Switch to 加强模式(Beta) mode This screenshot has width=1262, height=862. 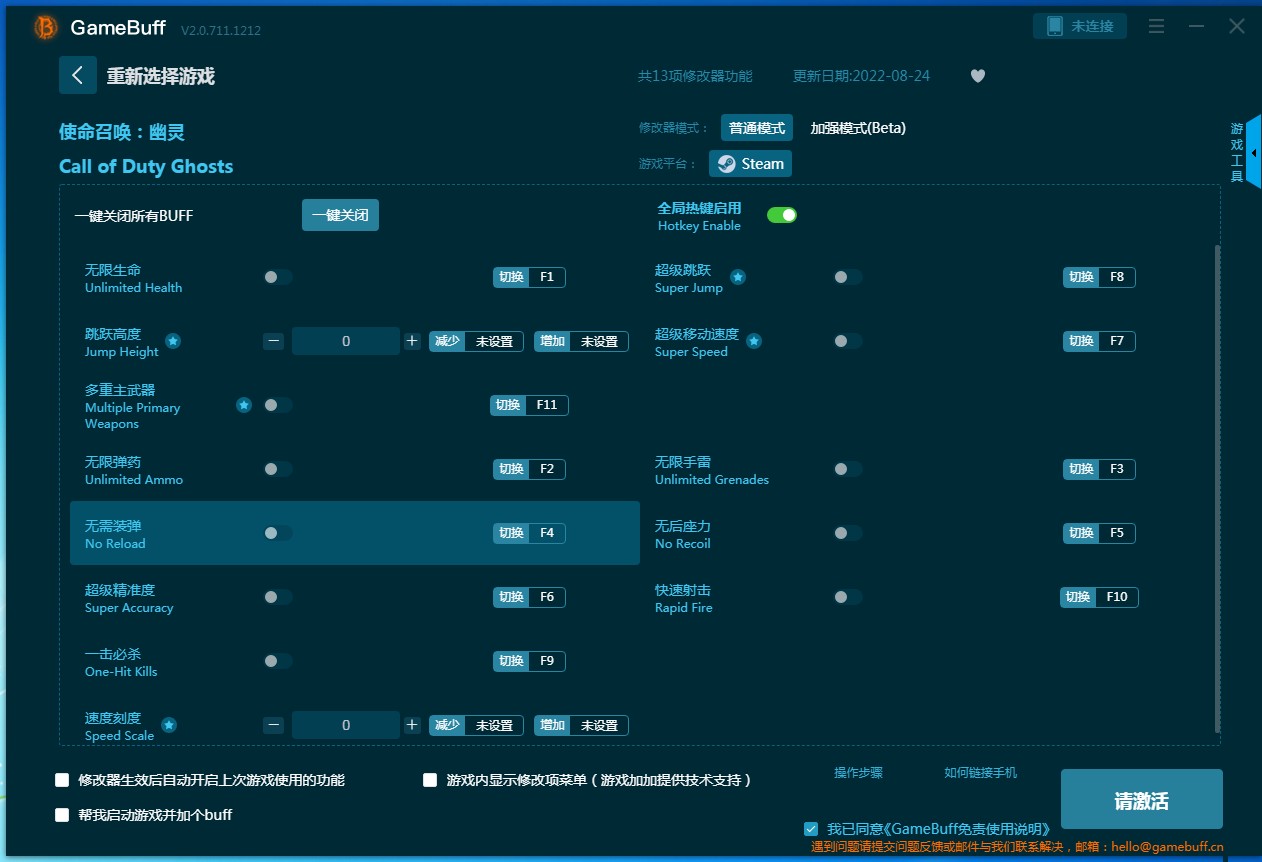click(x=858, y=128)
